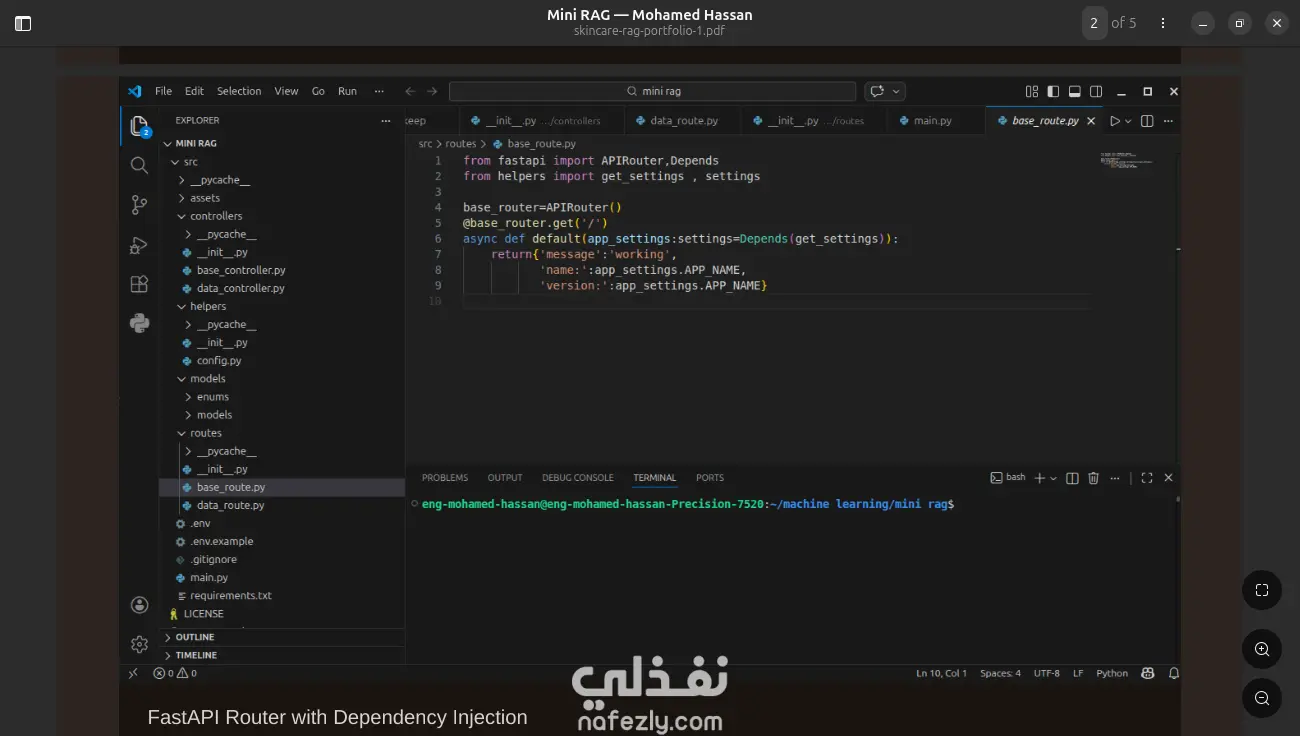Open the new terminal launch profile dropdown
Screen dimensions: 1300x736
coord(1053,478)
